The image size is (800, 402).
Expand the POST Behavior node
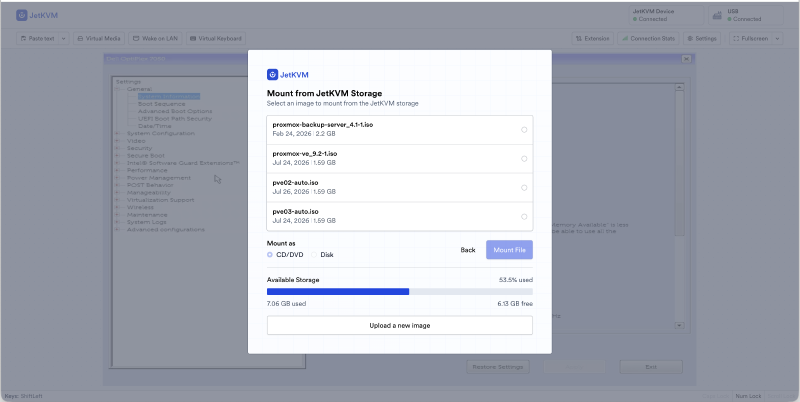(x=117, y=185)
